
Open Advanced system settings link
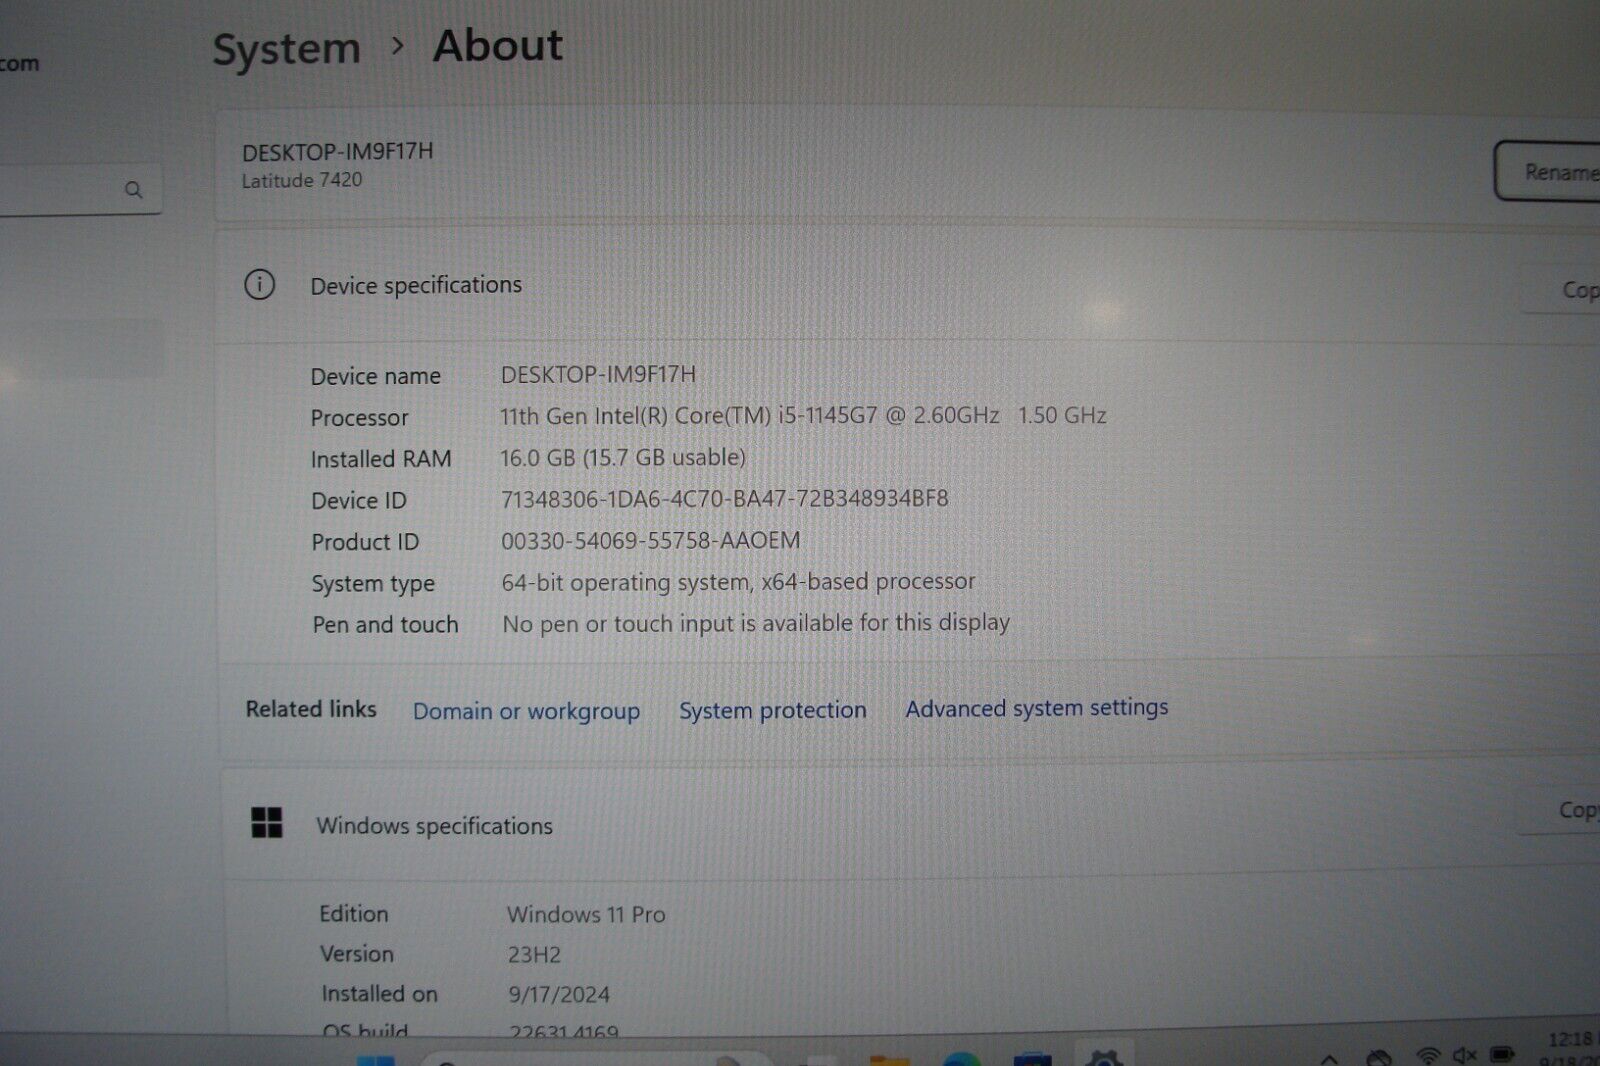1037,708
